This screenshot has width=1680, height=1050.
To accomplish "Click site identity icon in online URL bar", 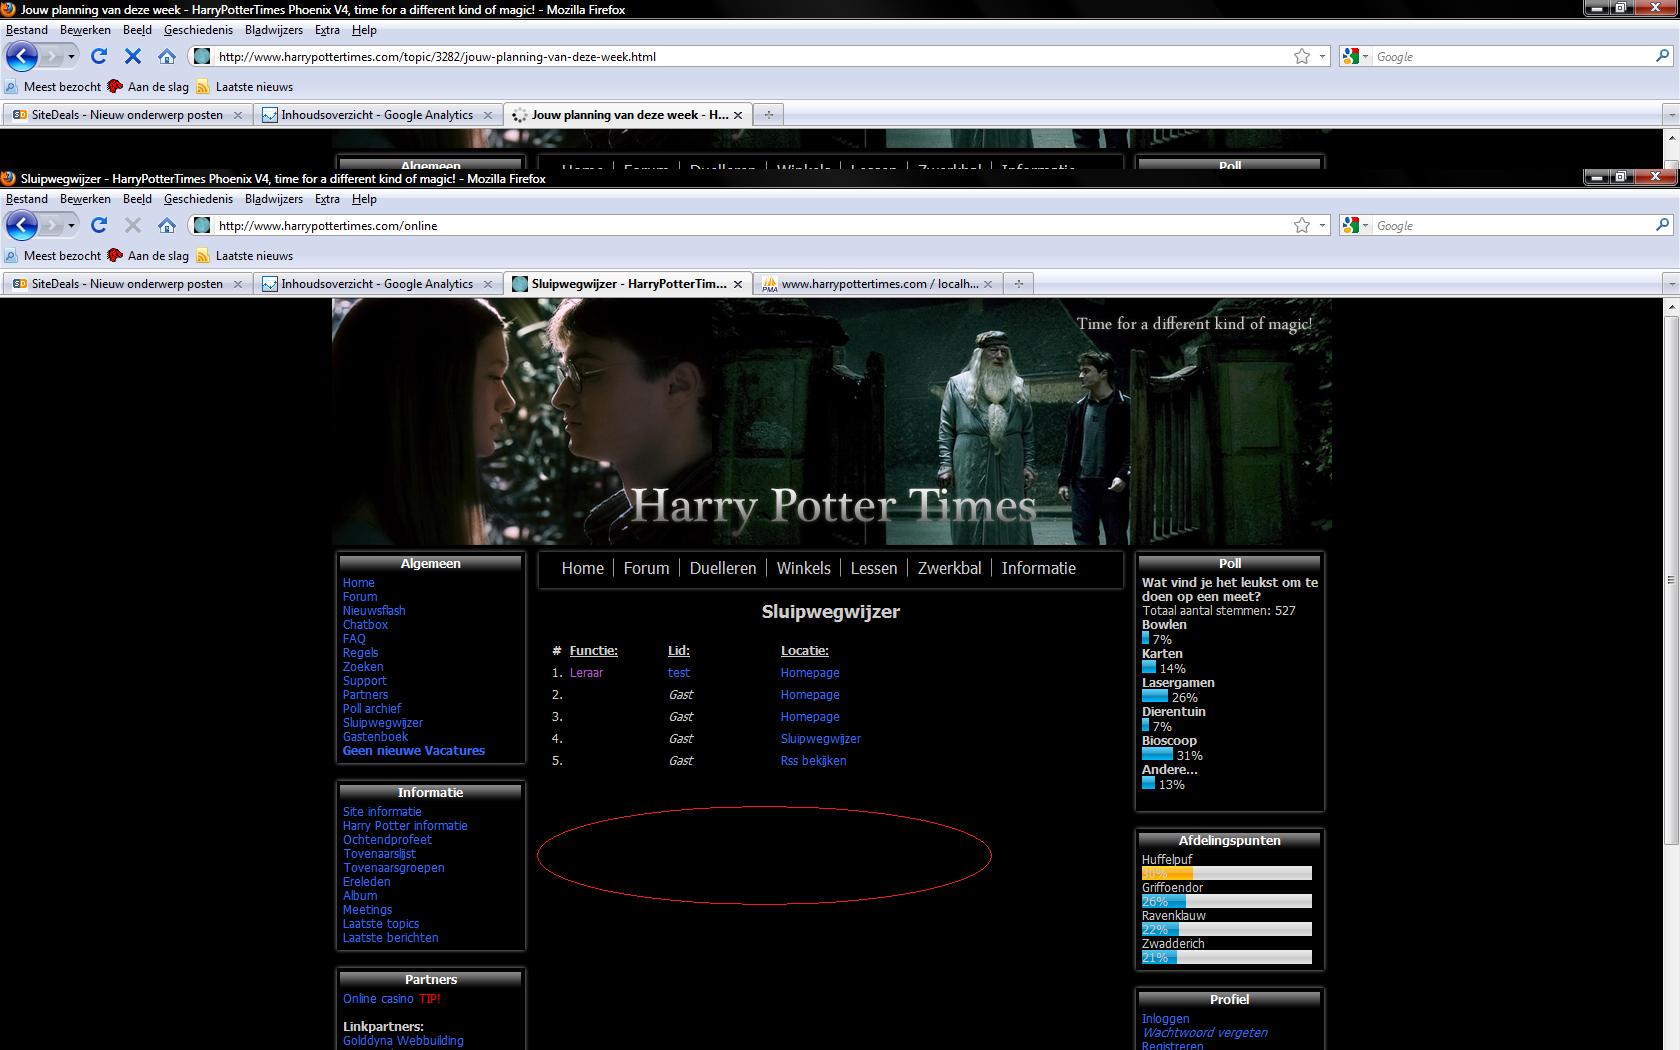I will pyautogui.click(x=202, y=226).
